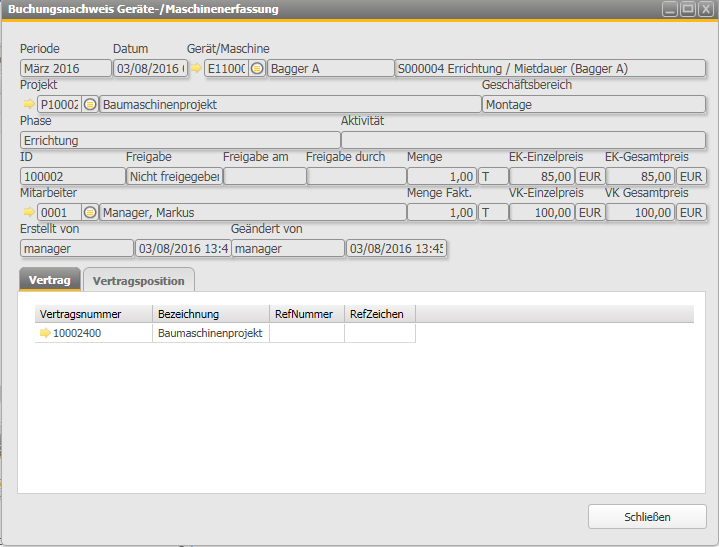Screen dimensions: 719x547
Task: Click the Phase field containing Errichtung
Action: pos(179,140)
